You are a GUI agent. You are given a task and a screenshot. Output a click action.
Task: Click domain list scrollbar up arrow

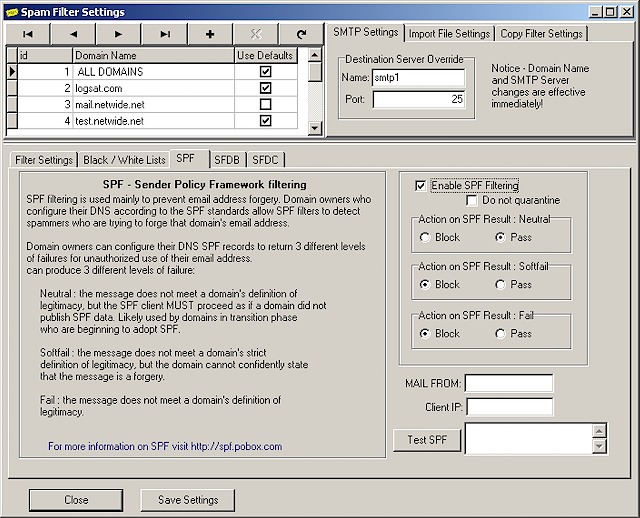tap(315, 55)
